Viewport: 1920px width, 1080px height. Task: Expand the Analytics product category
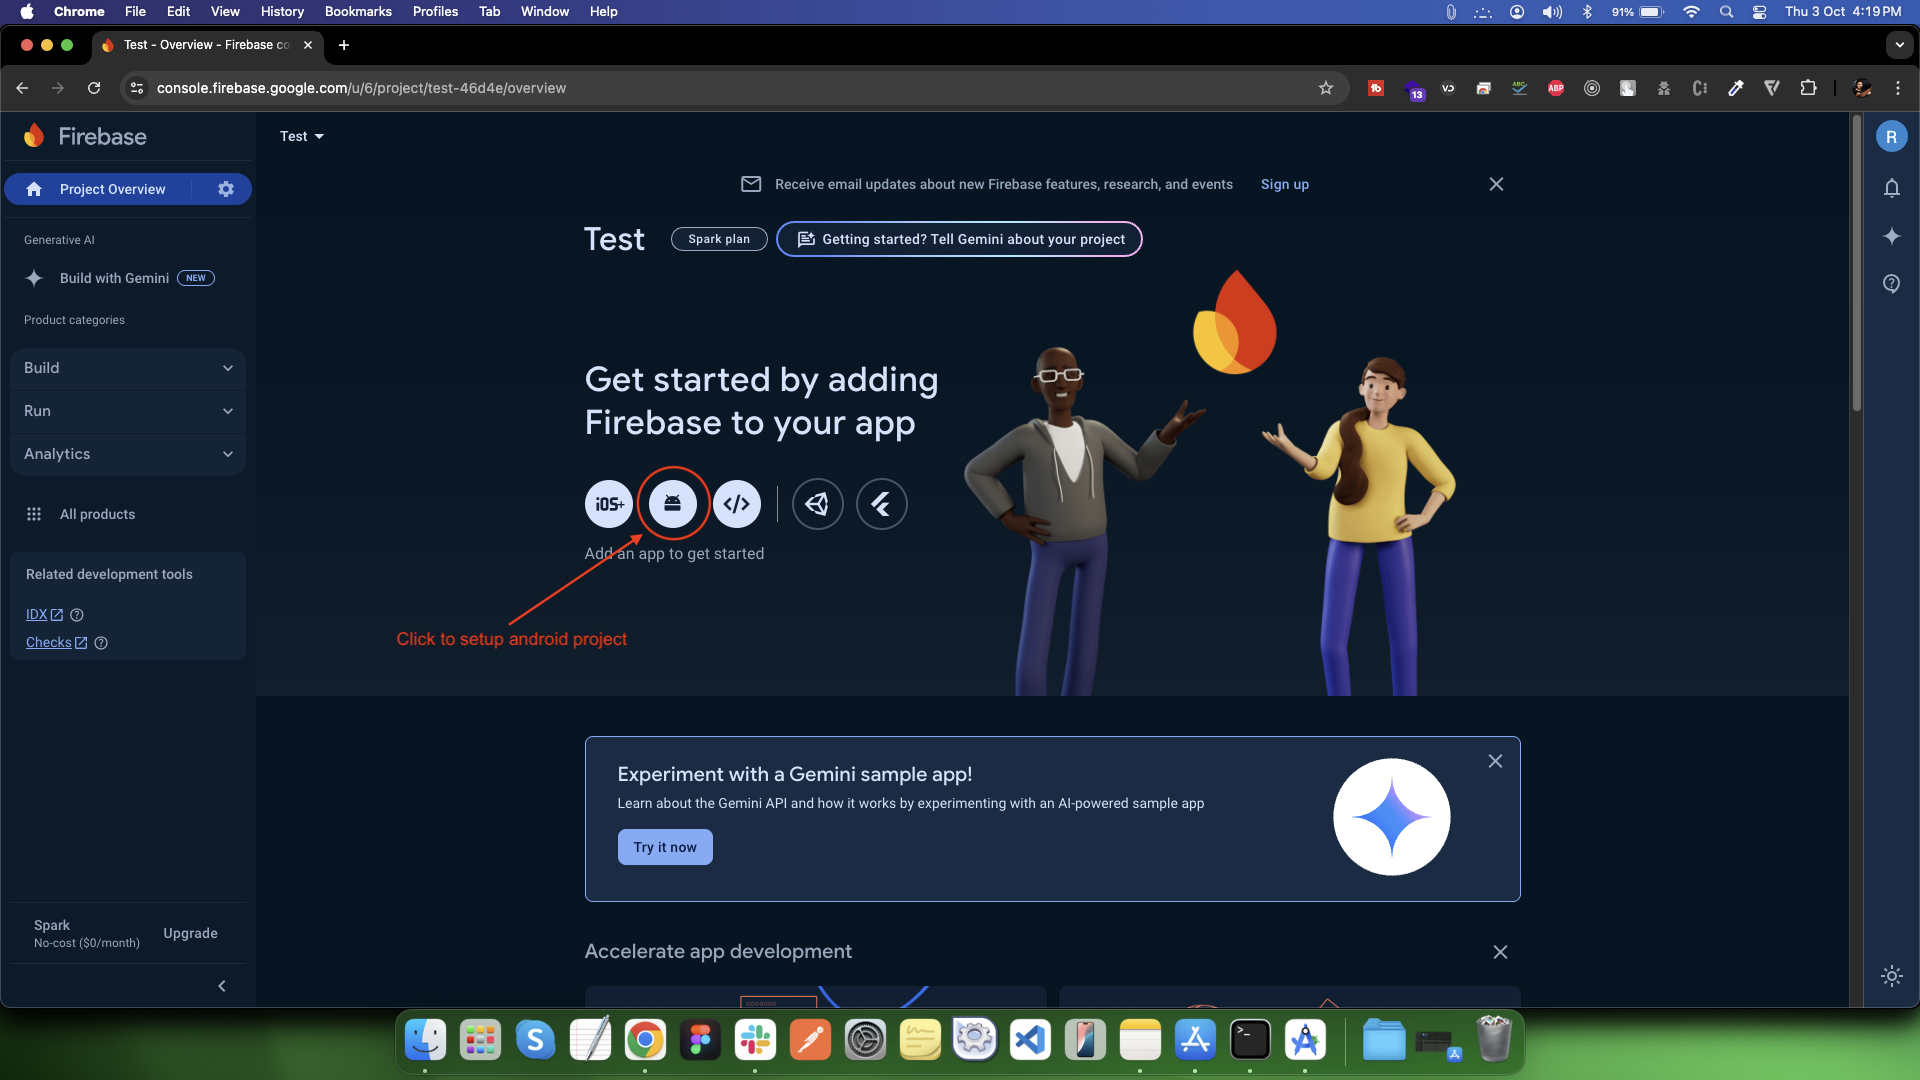pyautogui.click(x=129, y=452)
